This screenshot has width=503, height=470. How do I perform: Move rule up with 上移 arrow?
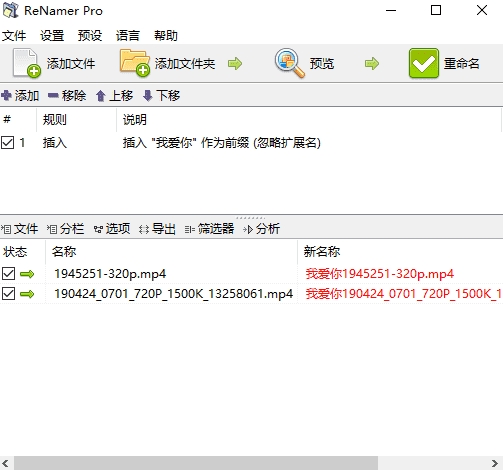pos(101,96)
